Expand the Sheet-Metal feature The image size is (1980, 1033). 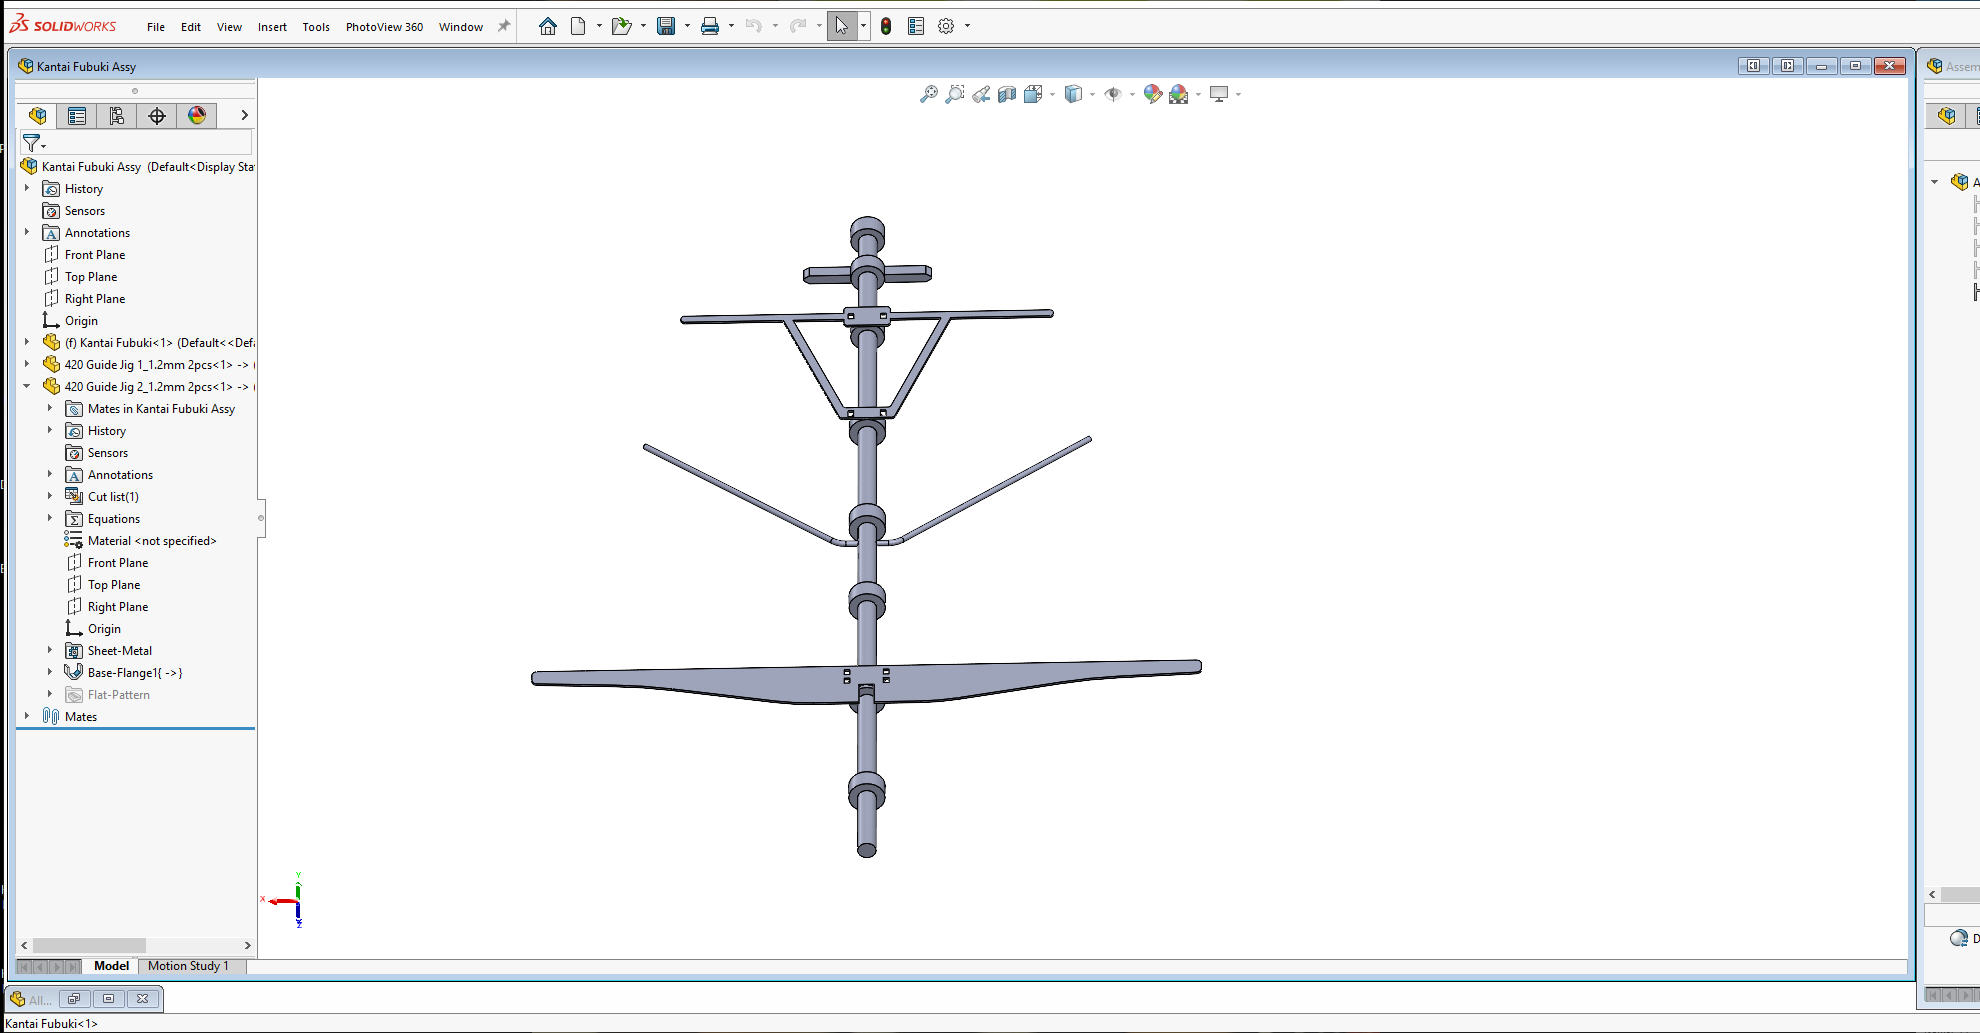pos(50,650)
